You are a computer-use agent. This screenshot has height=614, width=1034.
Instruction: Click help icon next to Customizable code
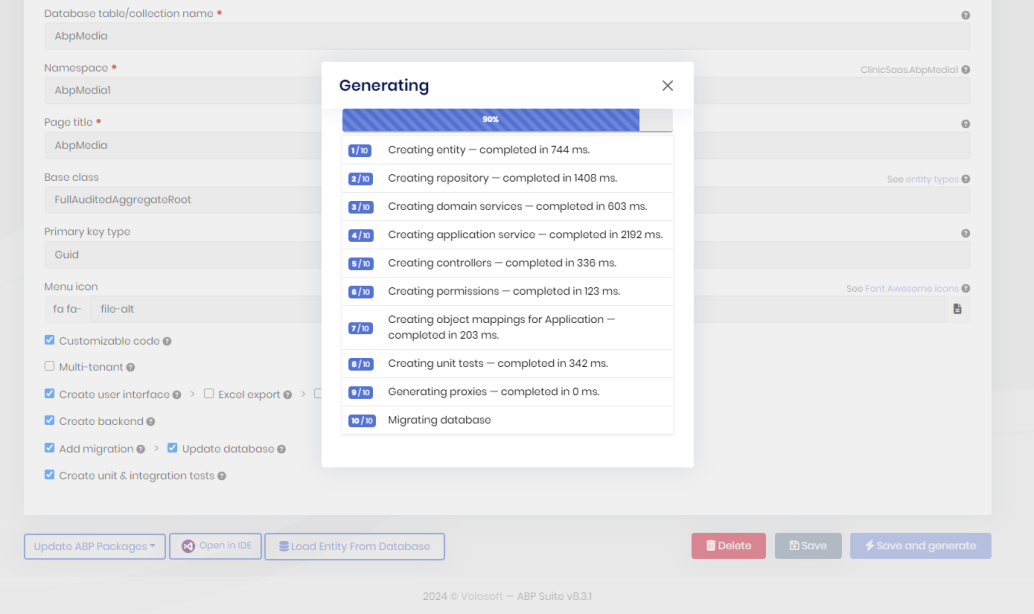[167, 341]
